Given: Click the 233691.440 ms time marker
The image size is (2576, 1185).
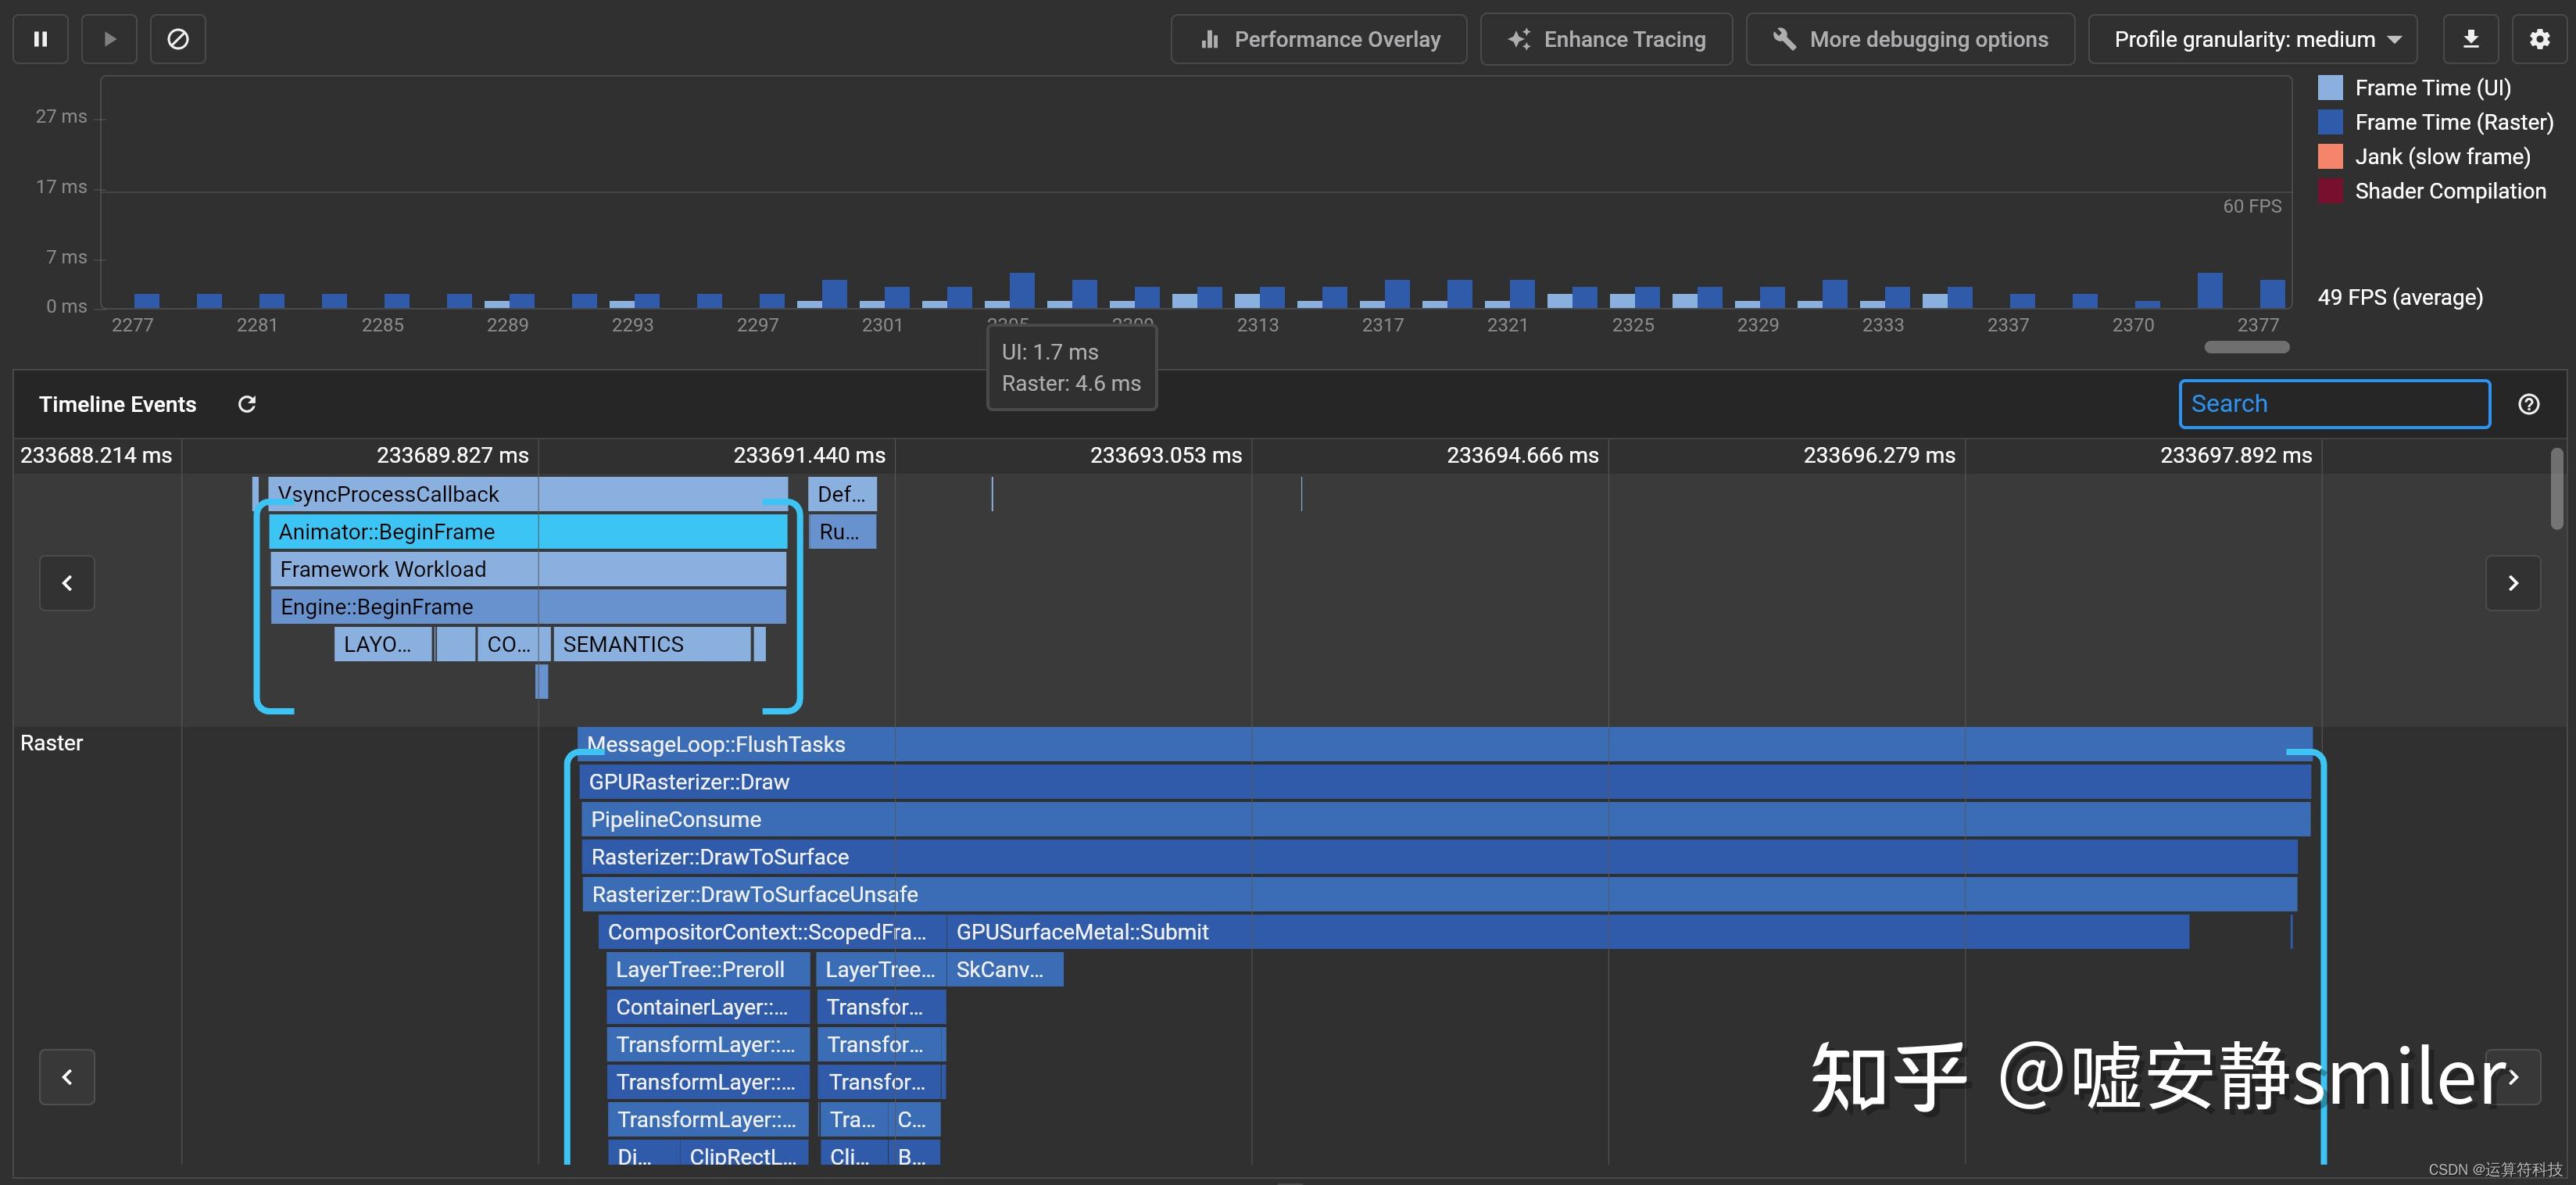Looking at the screenshot, I should (809, 455).
